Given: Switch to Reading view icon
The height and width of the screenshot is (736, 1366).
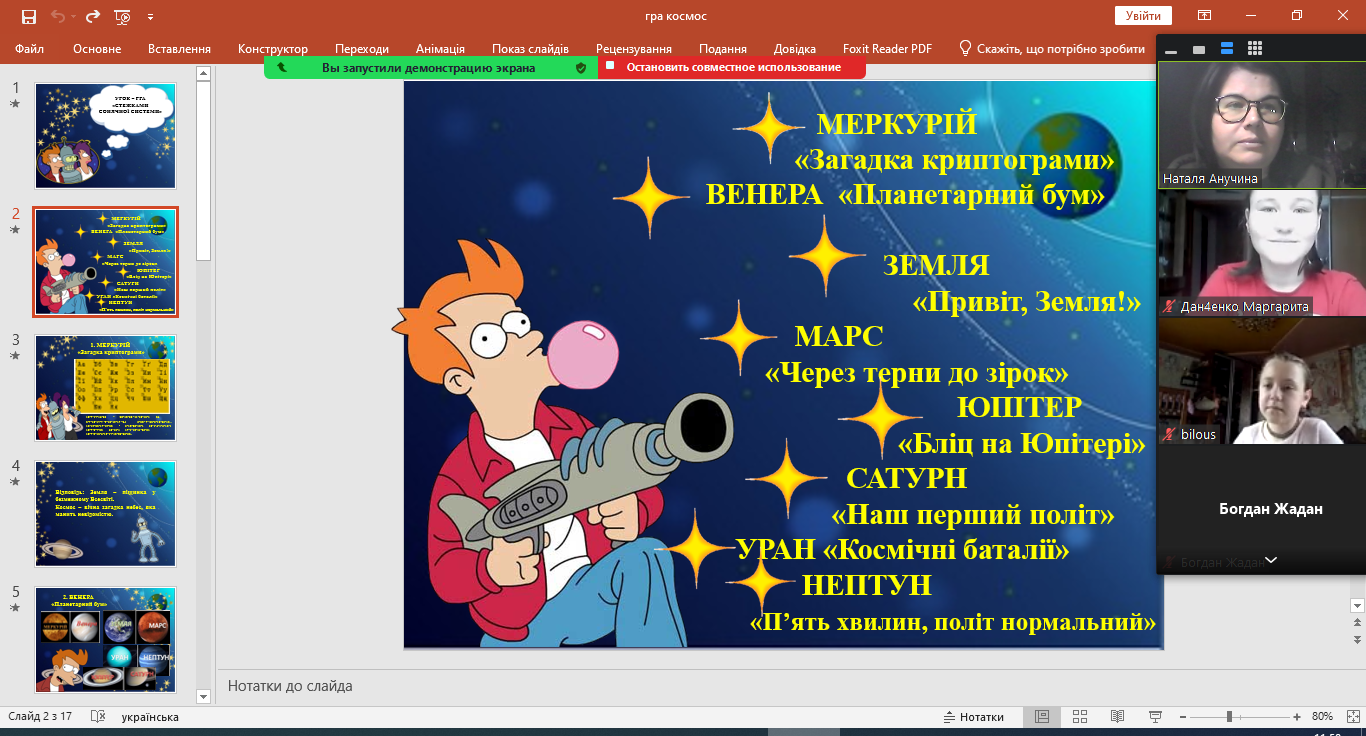Looking at the screenshot, I should tap(1118, 717).
